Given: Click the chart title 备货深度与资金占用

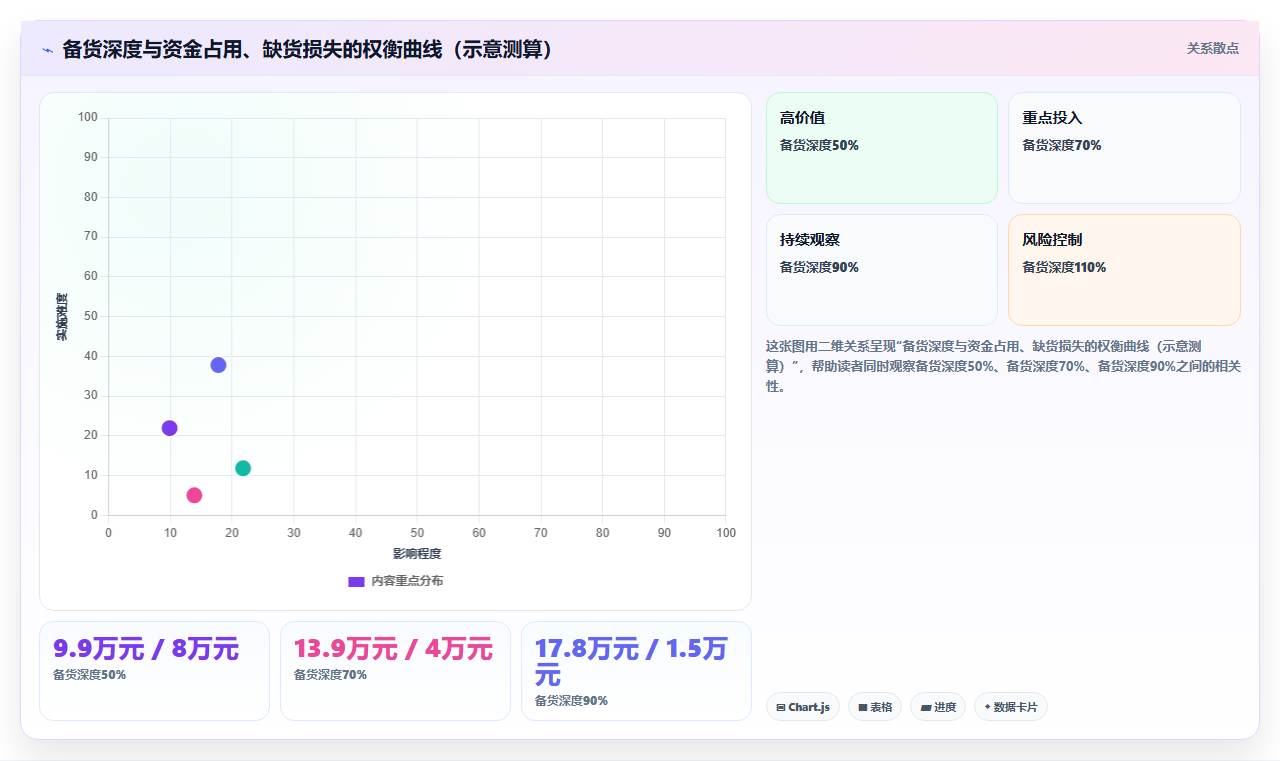Looking at the screenshot, I should pos(307,49).
